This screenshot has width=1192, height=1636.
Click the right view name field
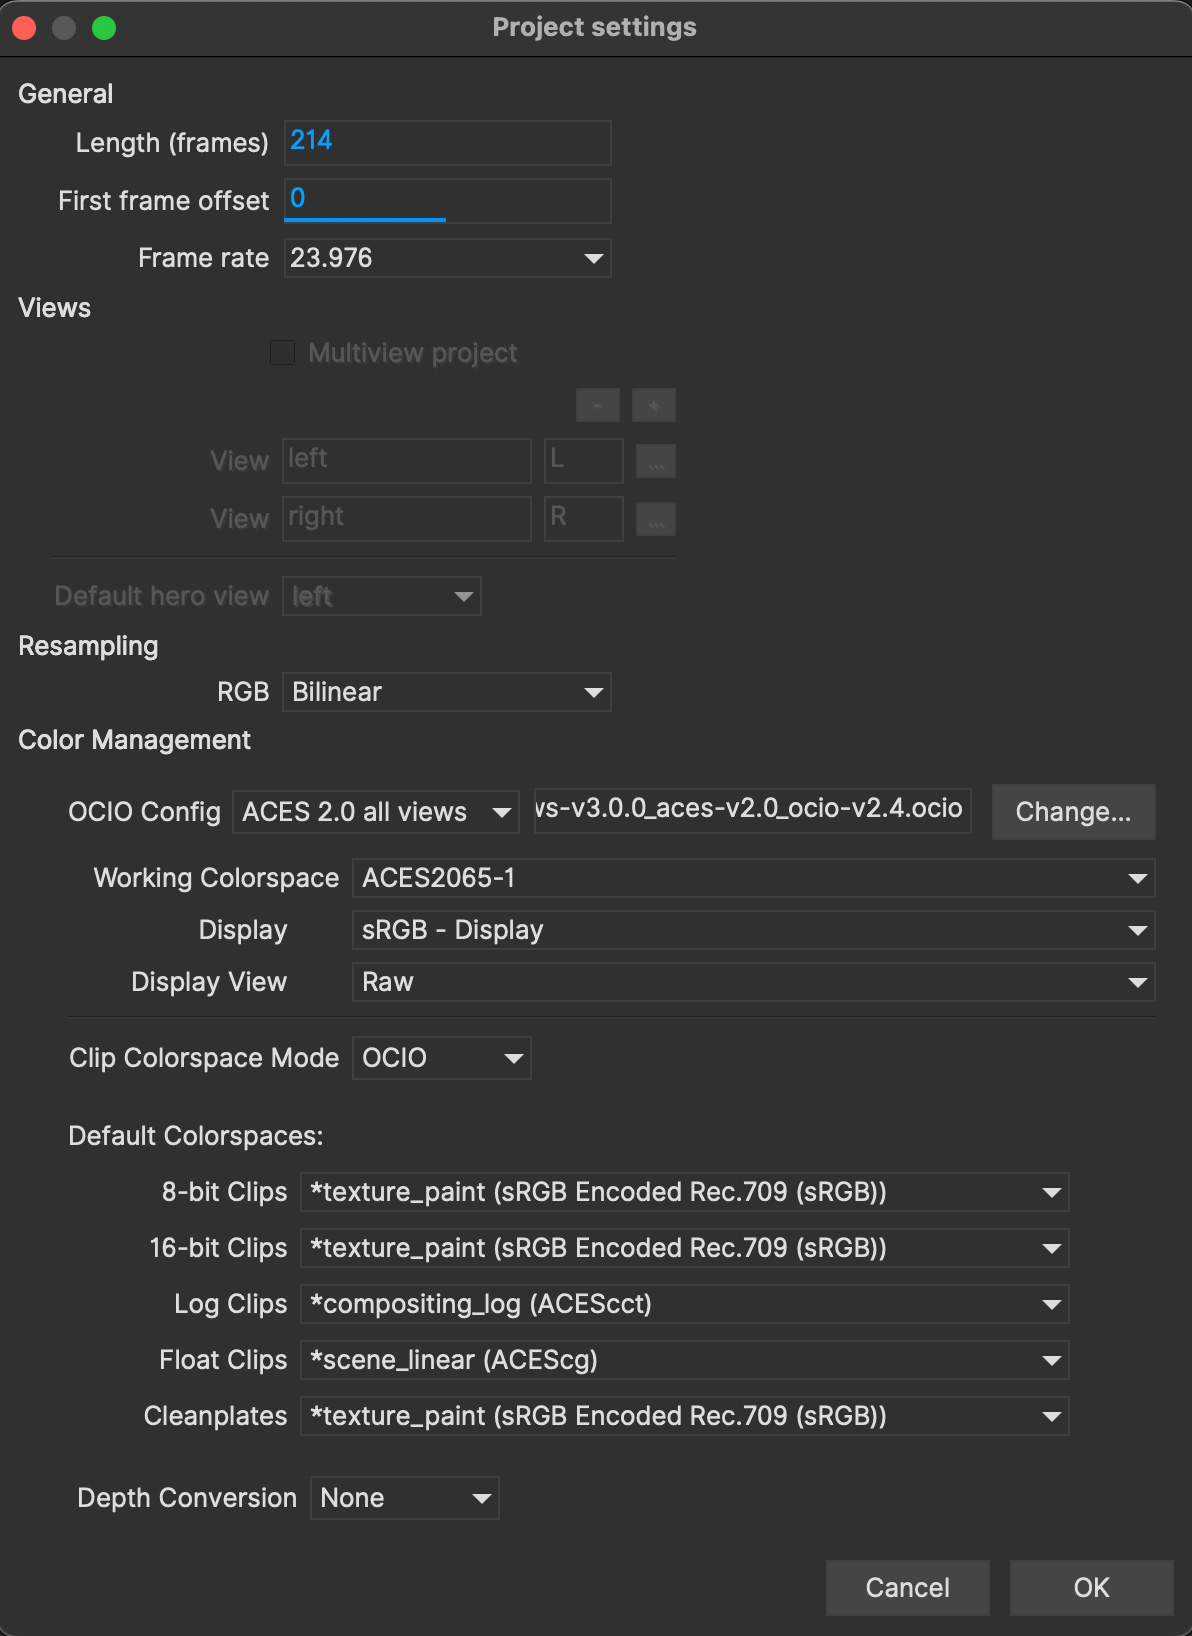click(x=407, y=519)
